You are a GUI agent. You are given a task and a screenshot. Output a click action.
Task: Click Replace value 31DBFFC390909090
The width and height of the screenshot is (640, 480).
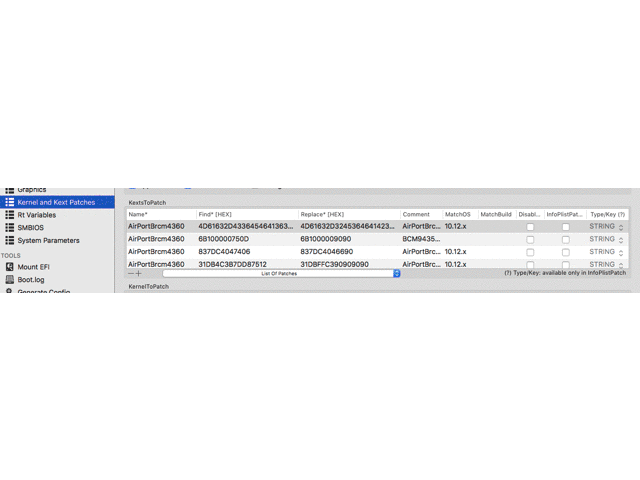[x=334, y=264]
